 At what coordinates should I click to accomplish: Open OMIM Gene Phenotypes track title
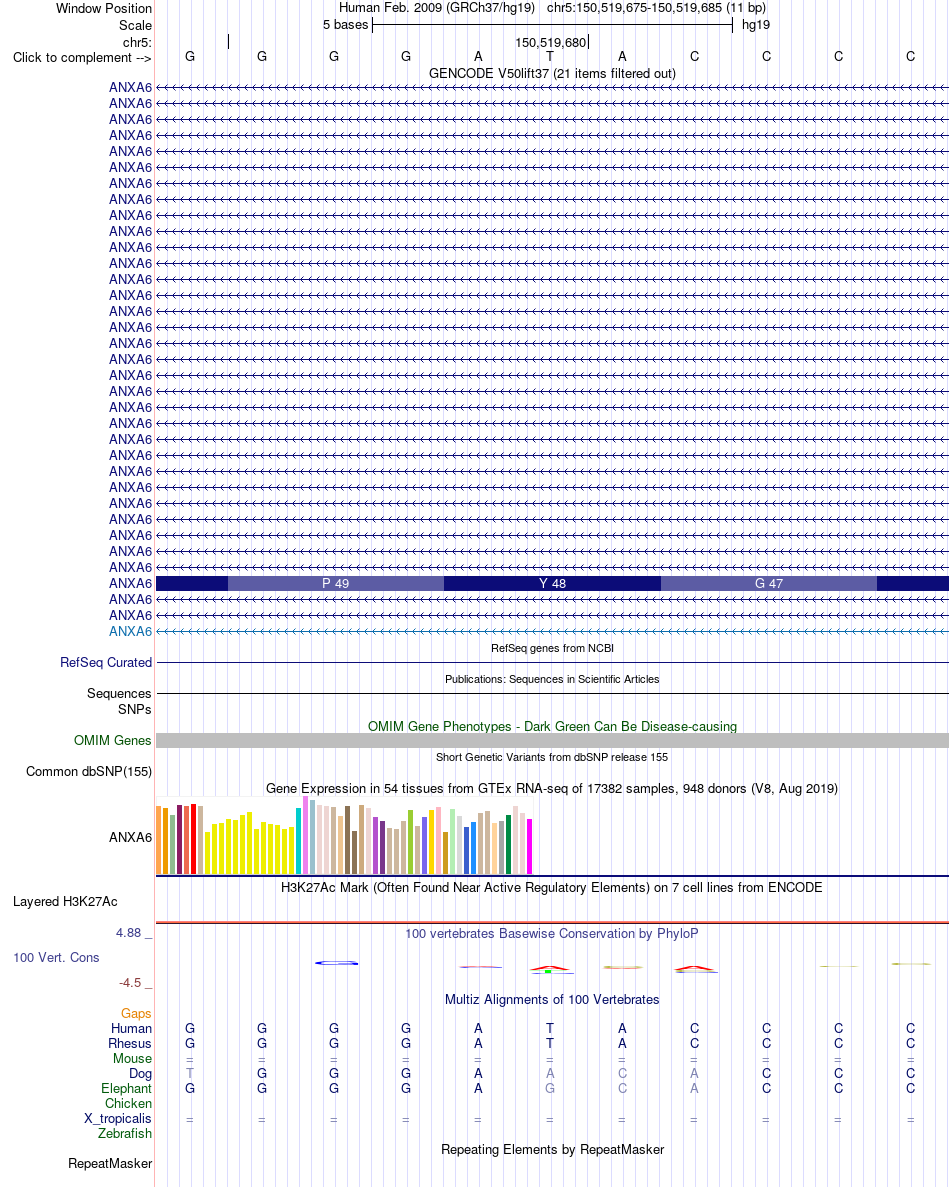pyautogui.click(x=552, y=727)
